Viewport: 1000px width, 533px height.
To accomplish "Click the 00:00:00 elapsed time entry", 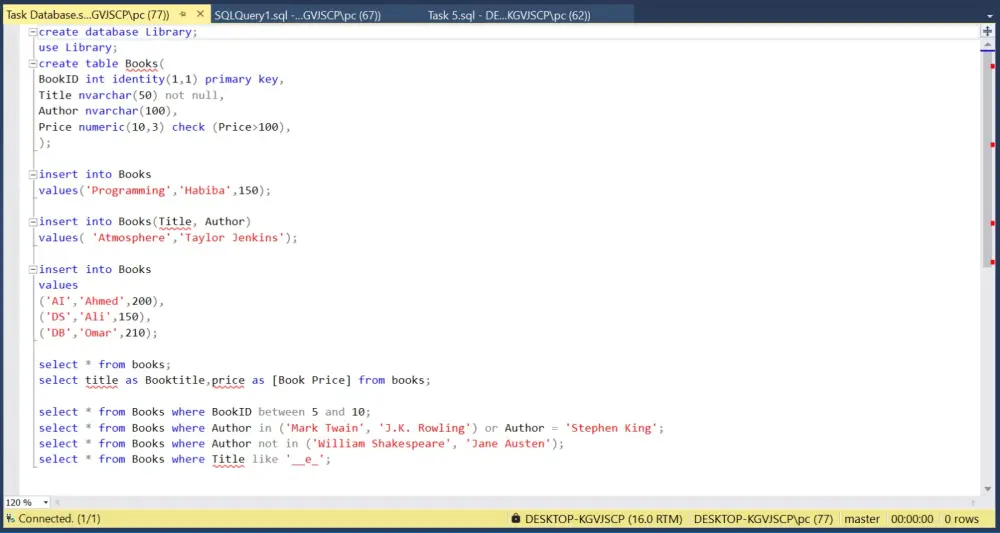I will 912,519.
